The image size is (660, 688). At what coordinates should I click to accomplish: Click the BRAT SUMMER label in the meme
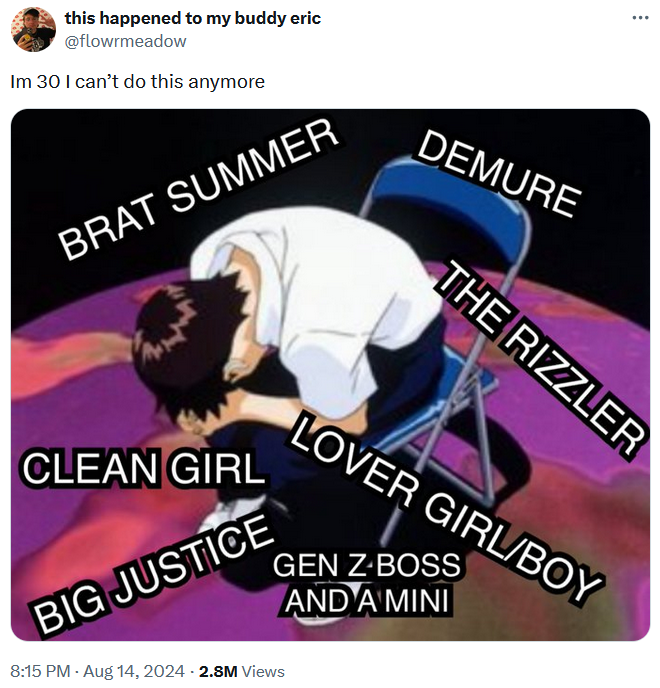pos(195,188)
